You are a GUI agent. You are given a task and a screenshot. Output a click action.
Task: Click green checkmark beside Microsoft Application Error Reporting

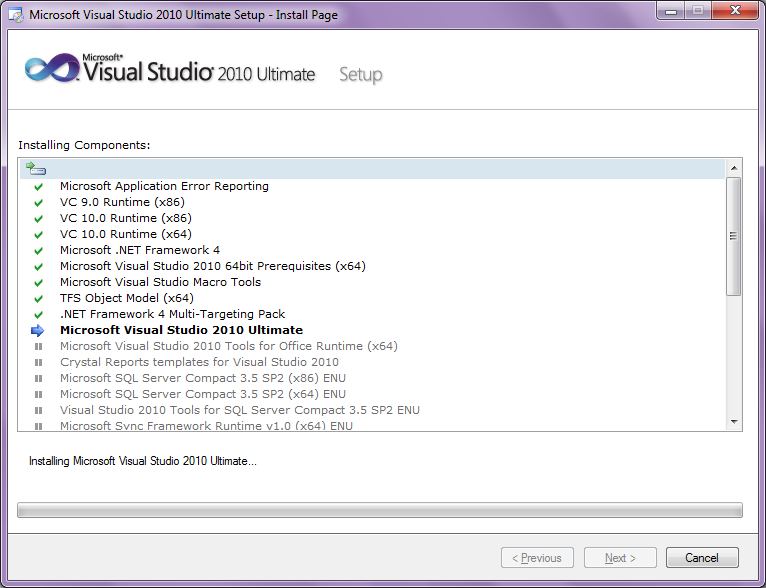tap(39, 187)
